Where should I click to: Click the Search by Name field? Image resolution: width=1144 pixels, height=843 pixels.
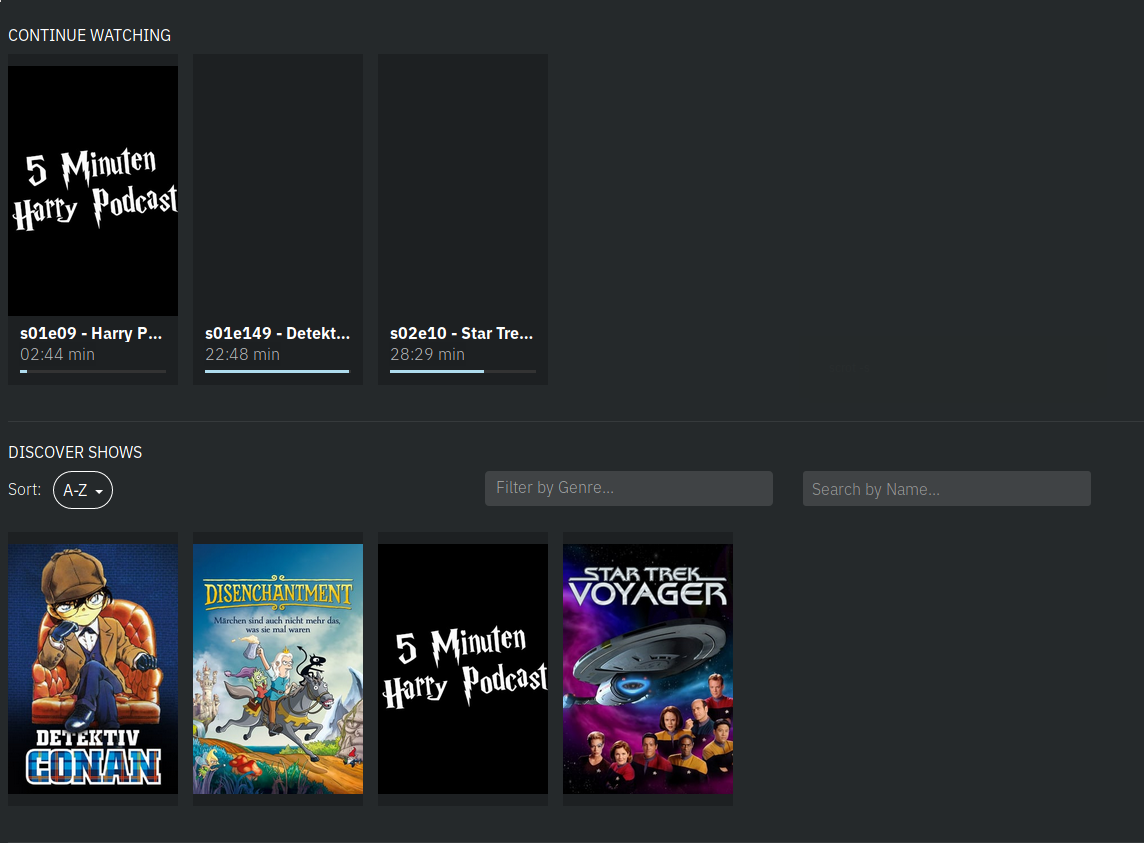tap(946, 488)
